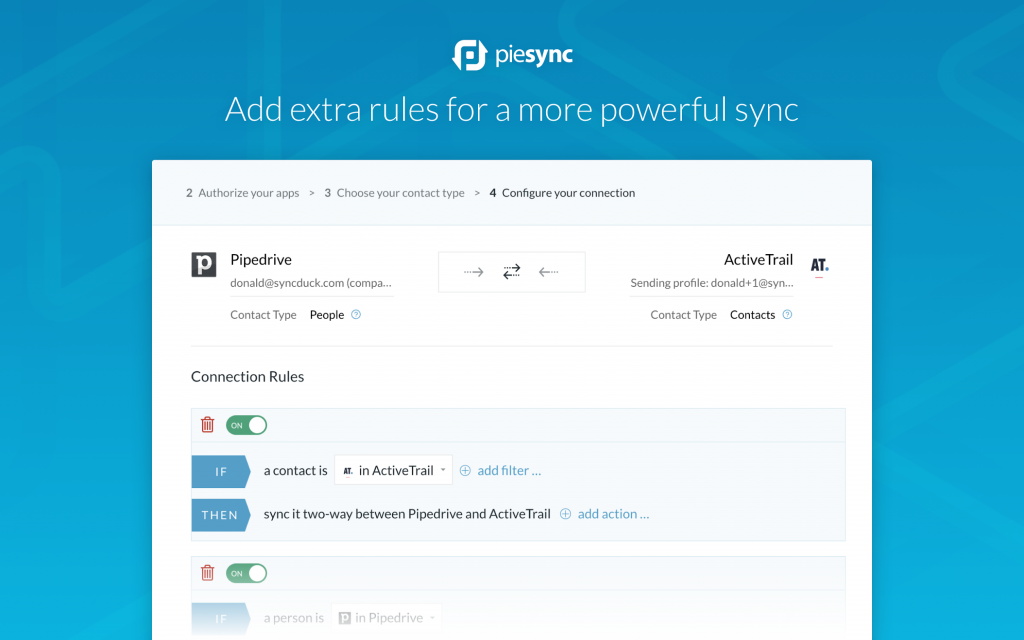Open help icon next to People
Screen dimensions: 1024x640
(356, 315)
